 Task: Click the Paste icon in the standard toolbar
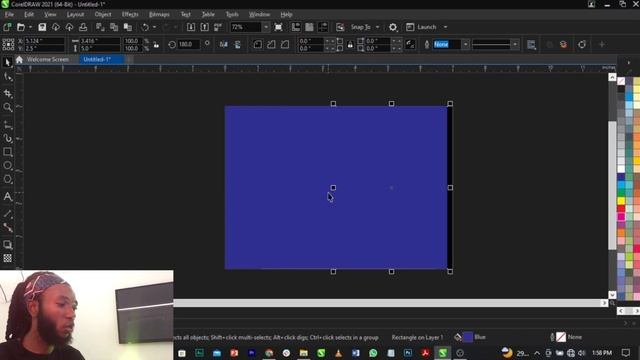pos(128,27)
